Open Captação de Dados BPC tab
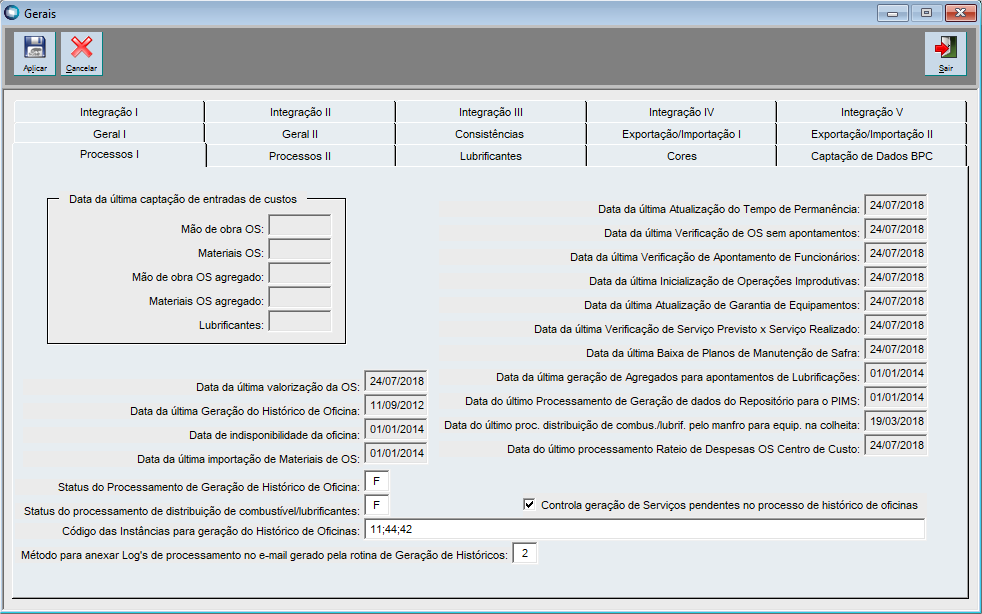This screenshot has height=614, width=982. coord(872,156)
